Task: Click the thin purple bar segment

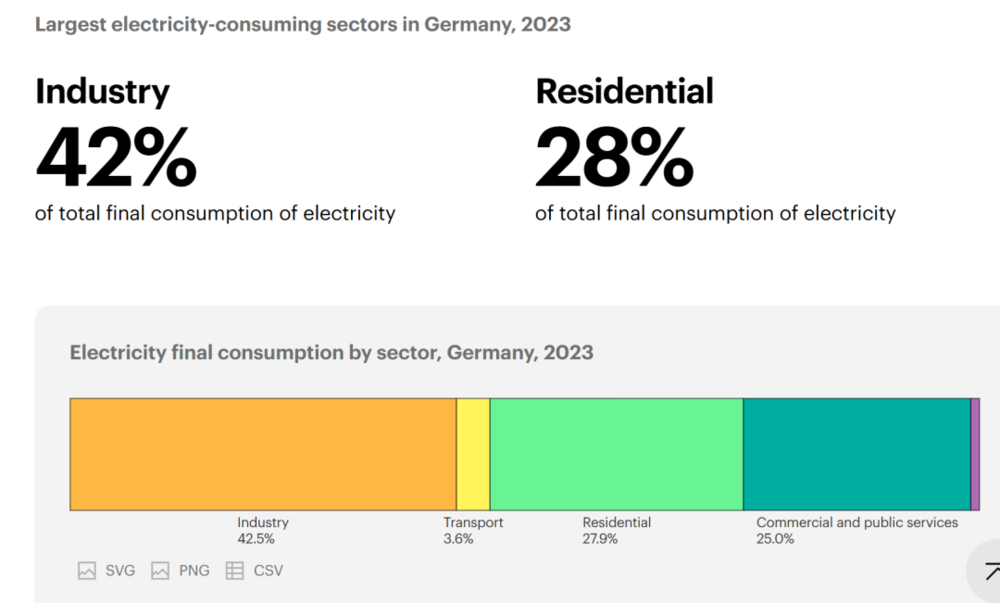Action: 975,454
